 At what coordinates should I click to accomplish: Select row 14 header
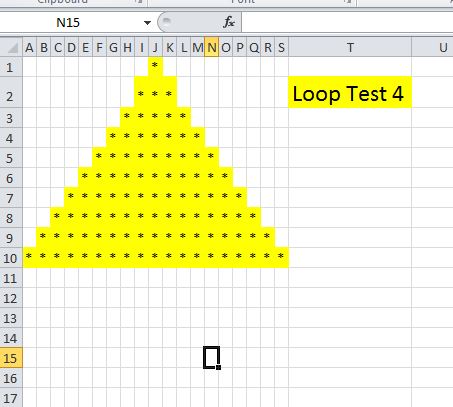pyautogui.click(x=11, y=338)
